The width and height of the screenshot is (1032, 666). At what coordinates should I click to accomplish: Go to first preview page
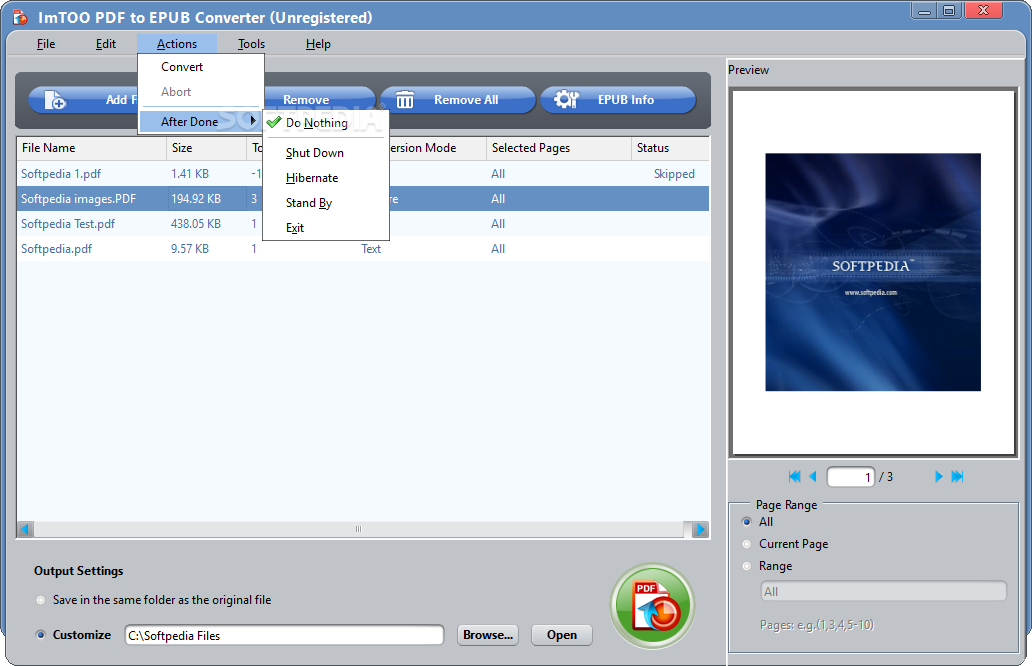(794, 476)
